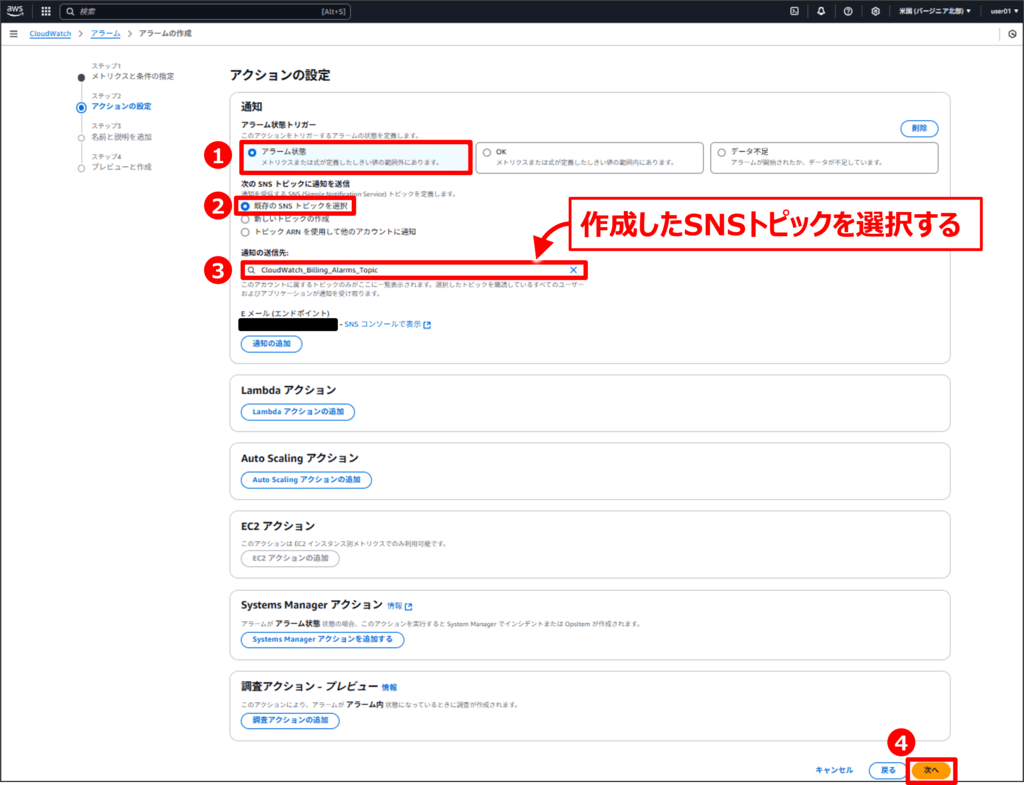Image resolution: width=1024 pixels, height=785 pixels.
Task: Open the notifications bell icon
Action: coord(821,11)
